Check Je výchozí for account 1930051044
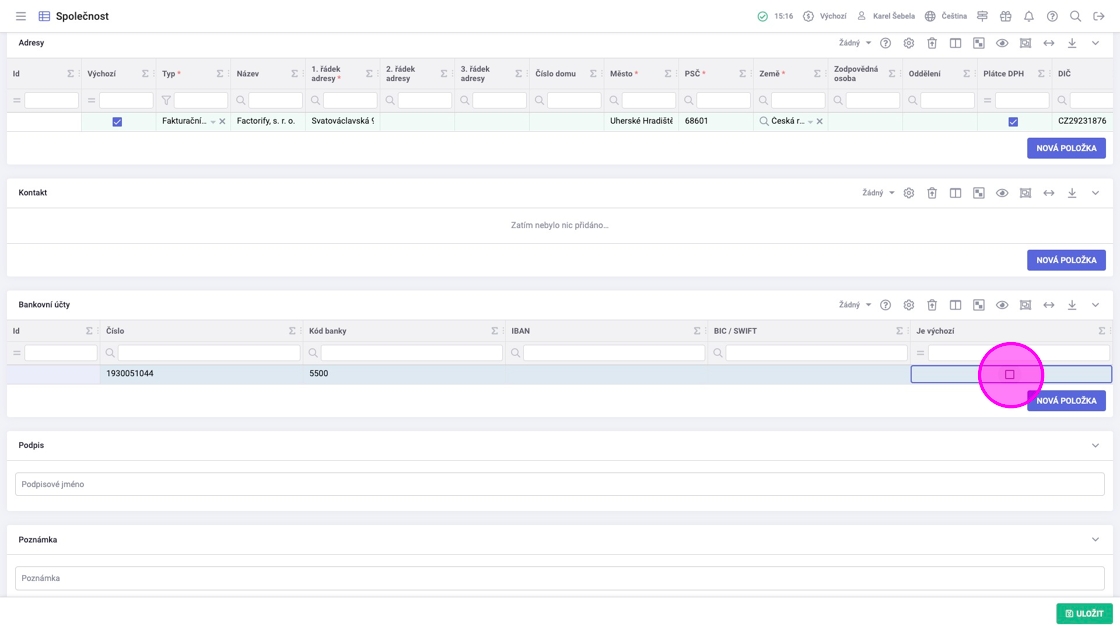The width and height of the screenshot is (1120, 630). tap(1009, 374)
